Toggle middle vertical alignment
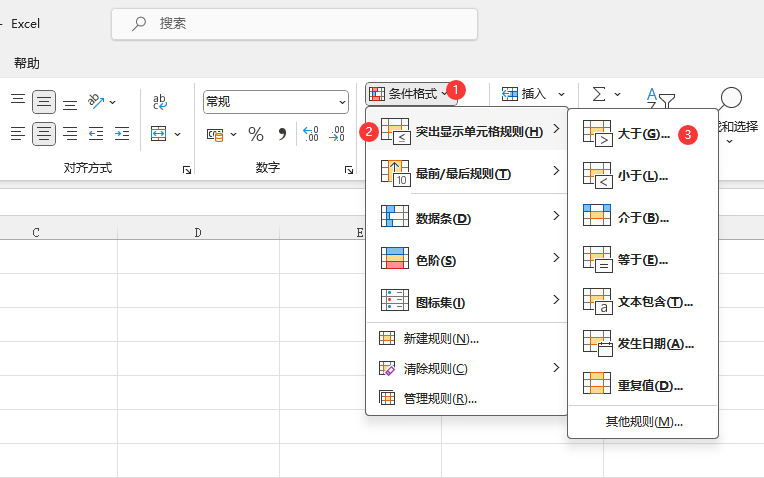 pos(44,102)
